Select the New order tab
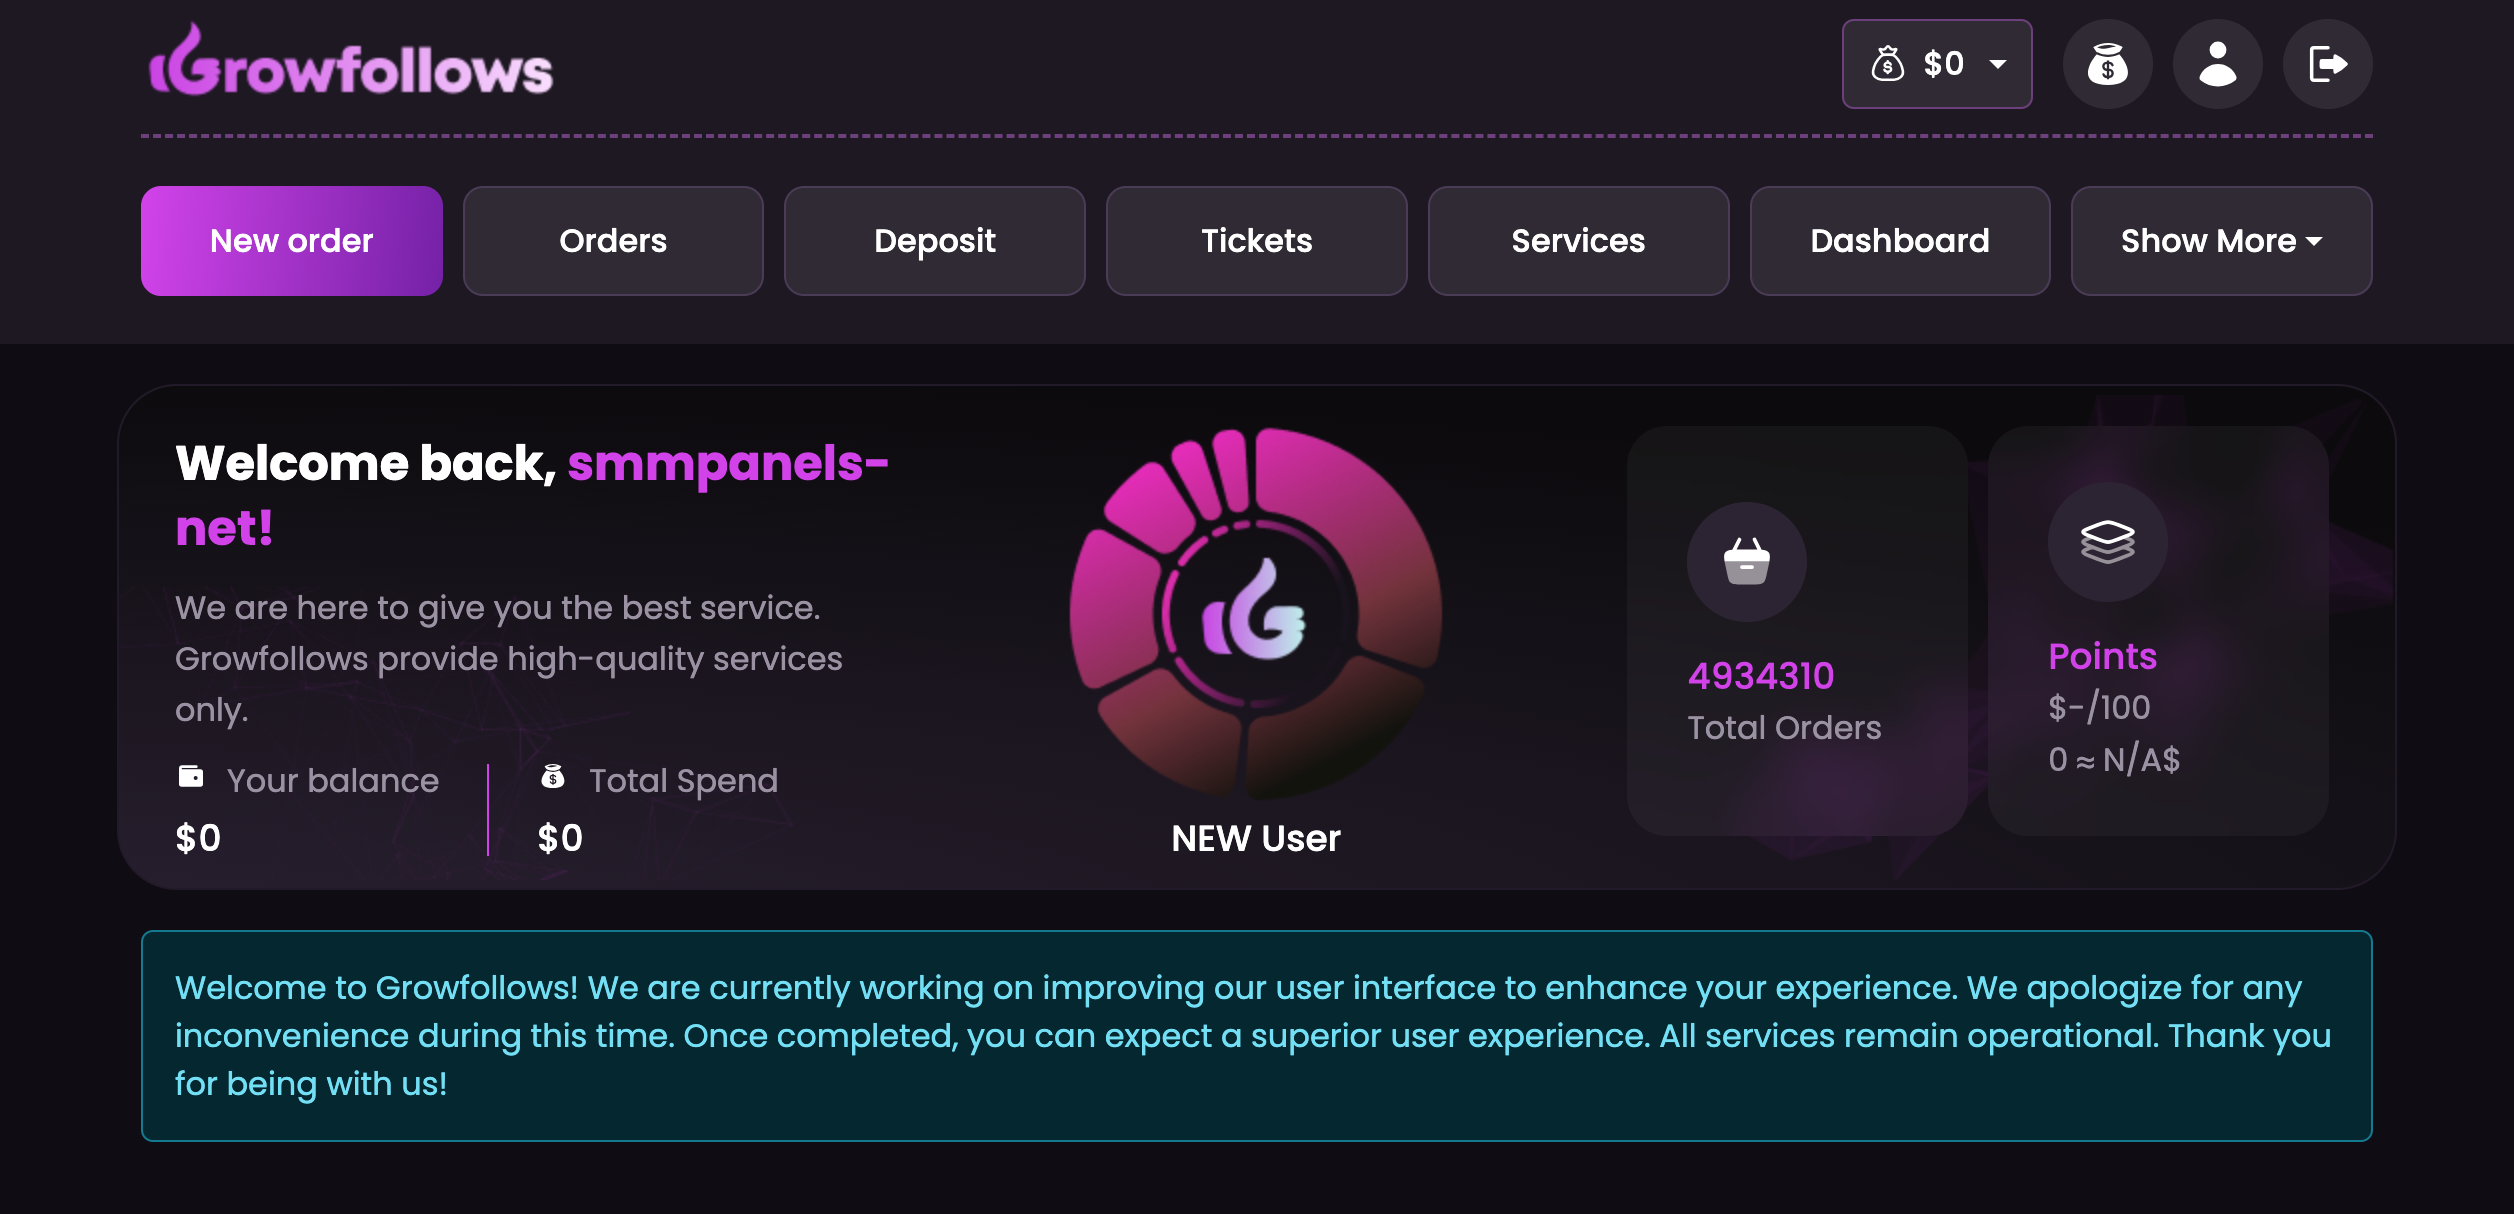Viewport: 2514px width, 1214px height. tap(291, 241)
